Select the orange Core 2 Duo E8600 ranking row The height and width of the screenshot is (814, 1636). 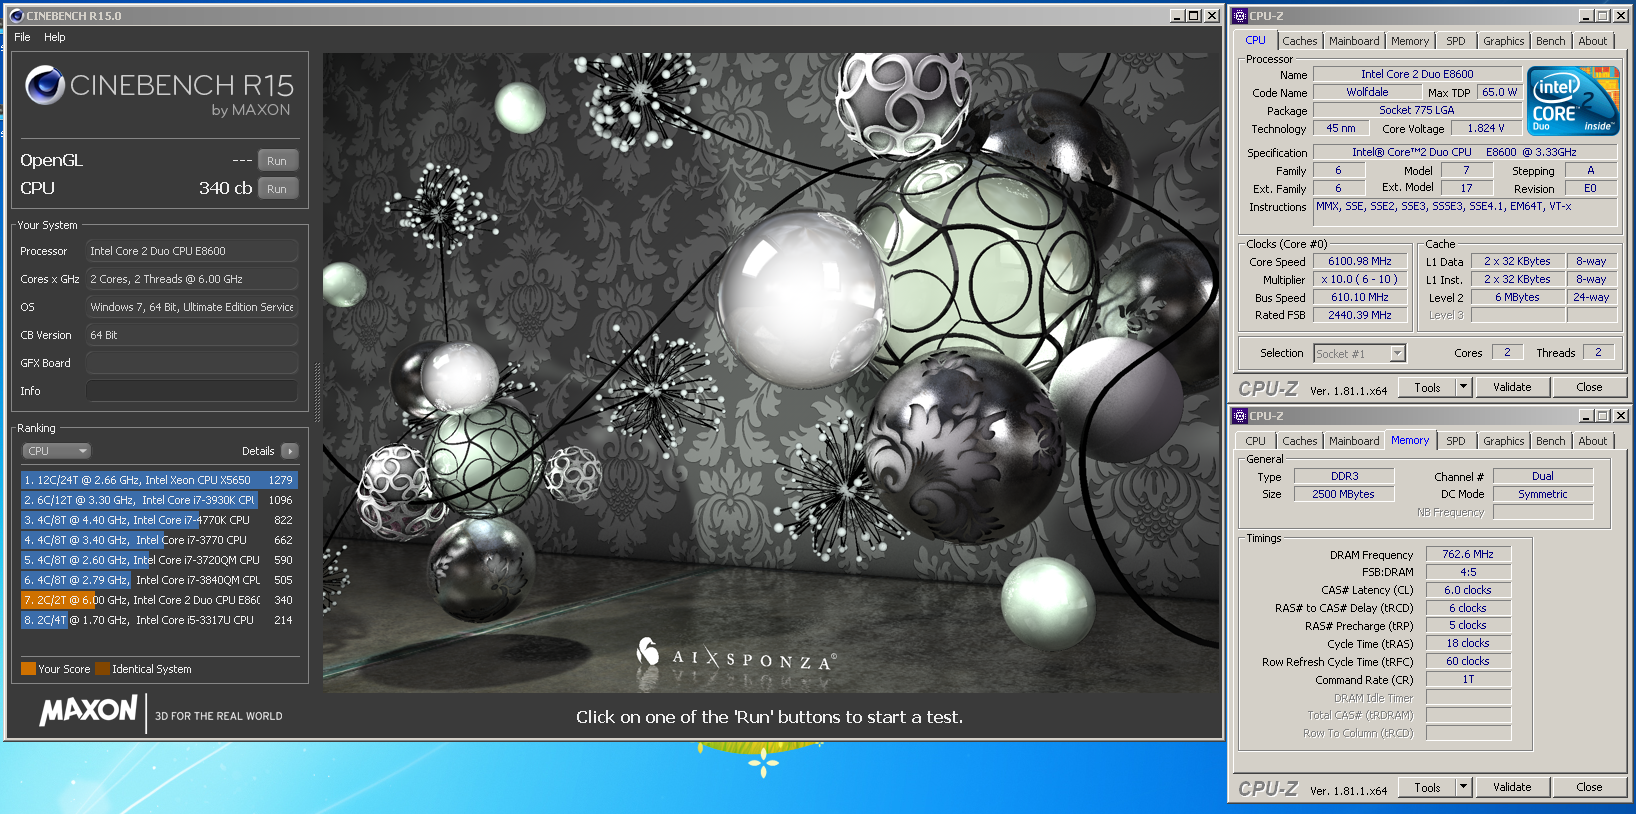(159, 600)
